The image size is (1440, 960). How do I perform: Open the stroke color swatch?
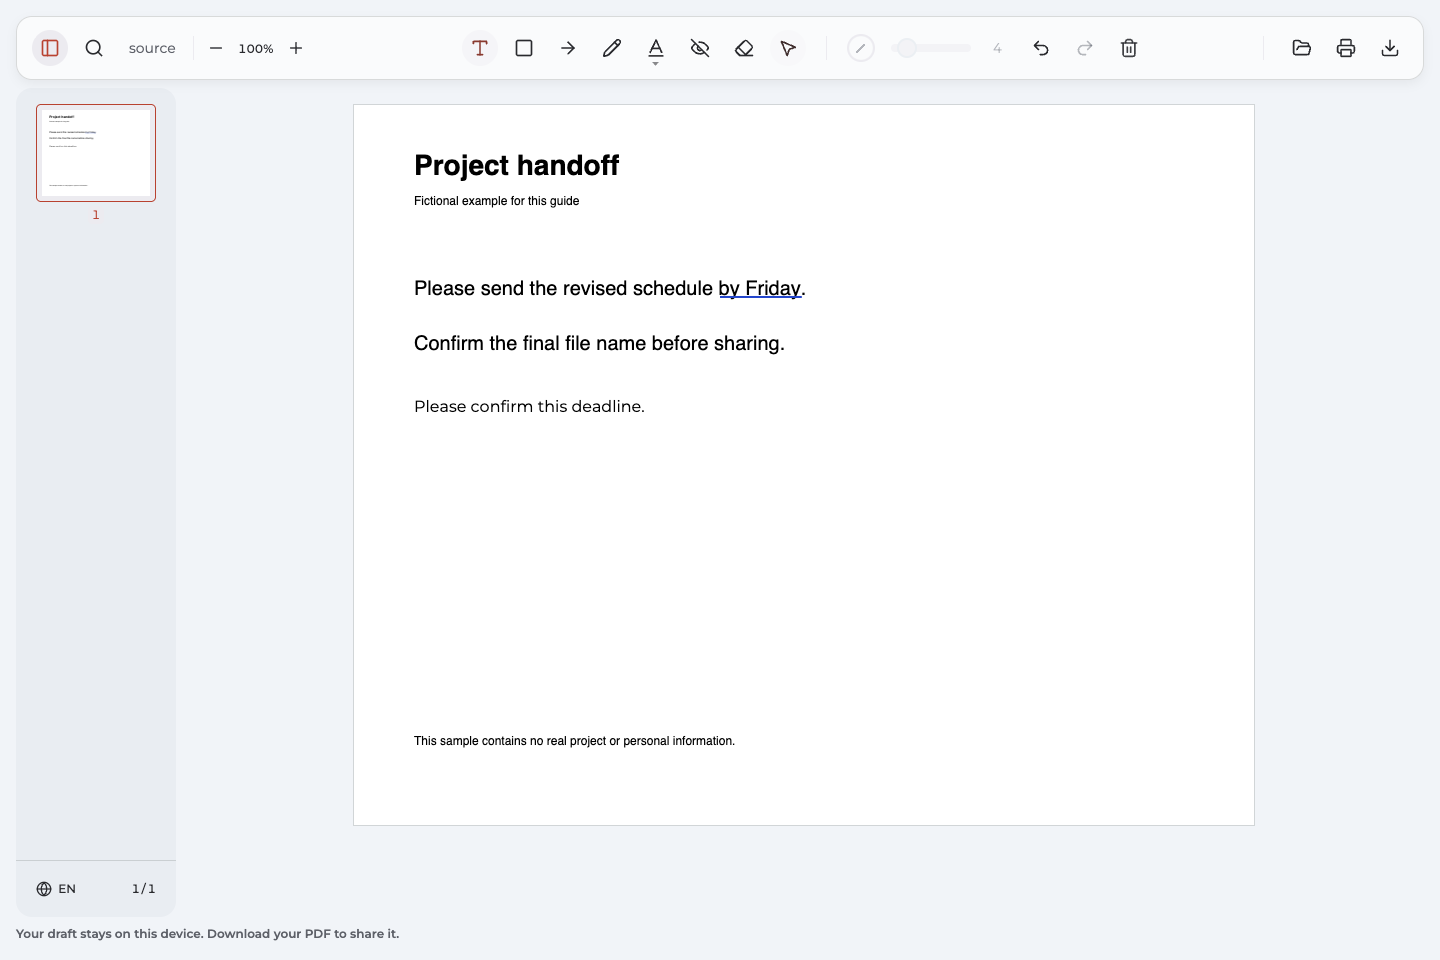click(x=861, y=48)
